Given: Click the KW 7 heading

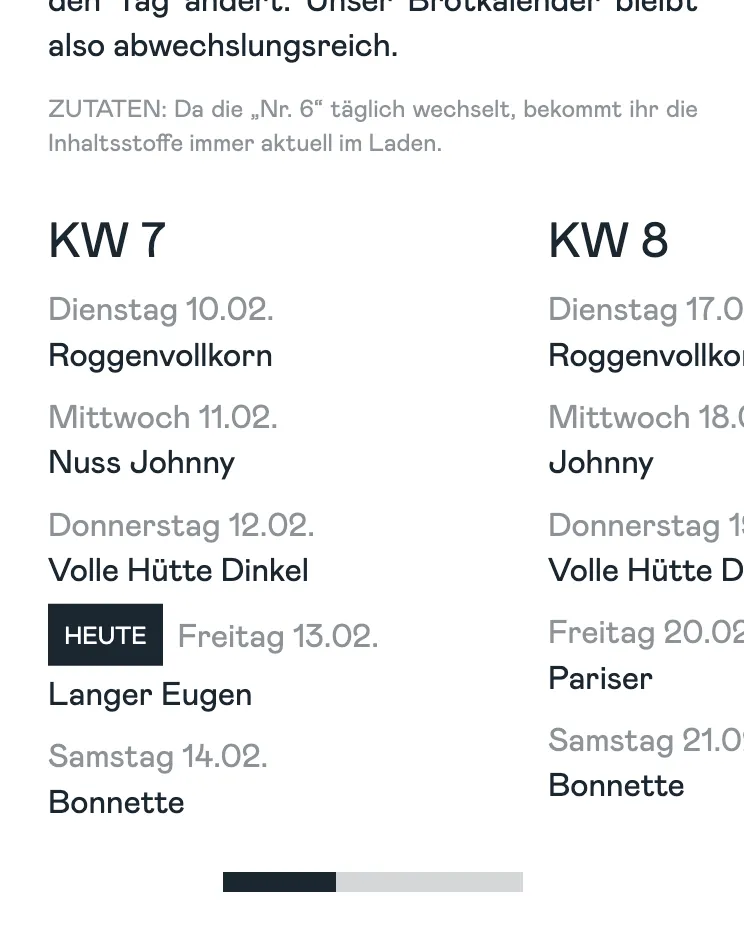Looking at the screenshot, I should [107, 241].
